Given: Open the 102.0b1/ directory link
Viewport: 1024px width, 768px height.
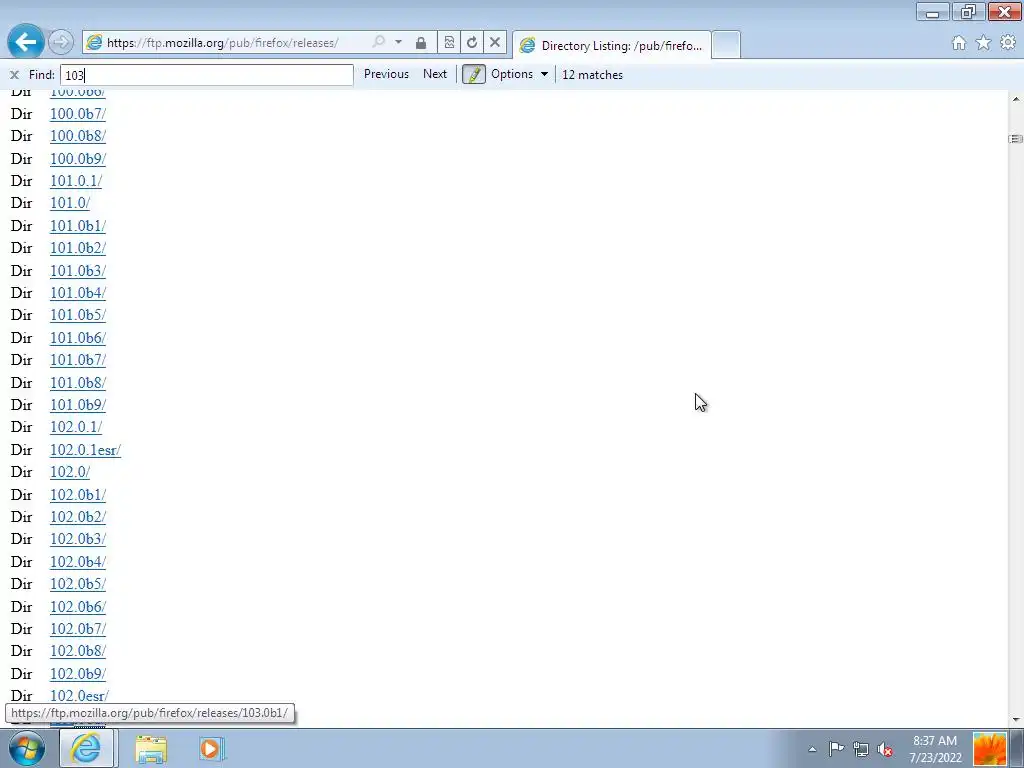Looking at the screenshot, I should (x=78, y=495).
